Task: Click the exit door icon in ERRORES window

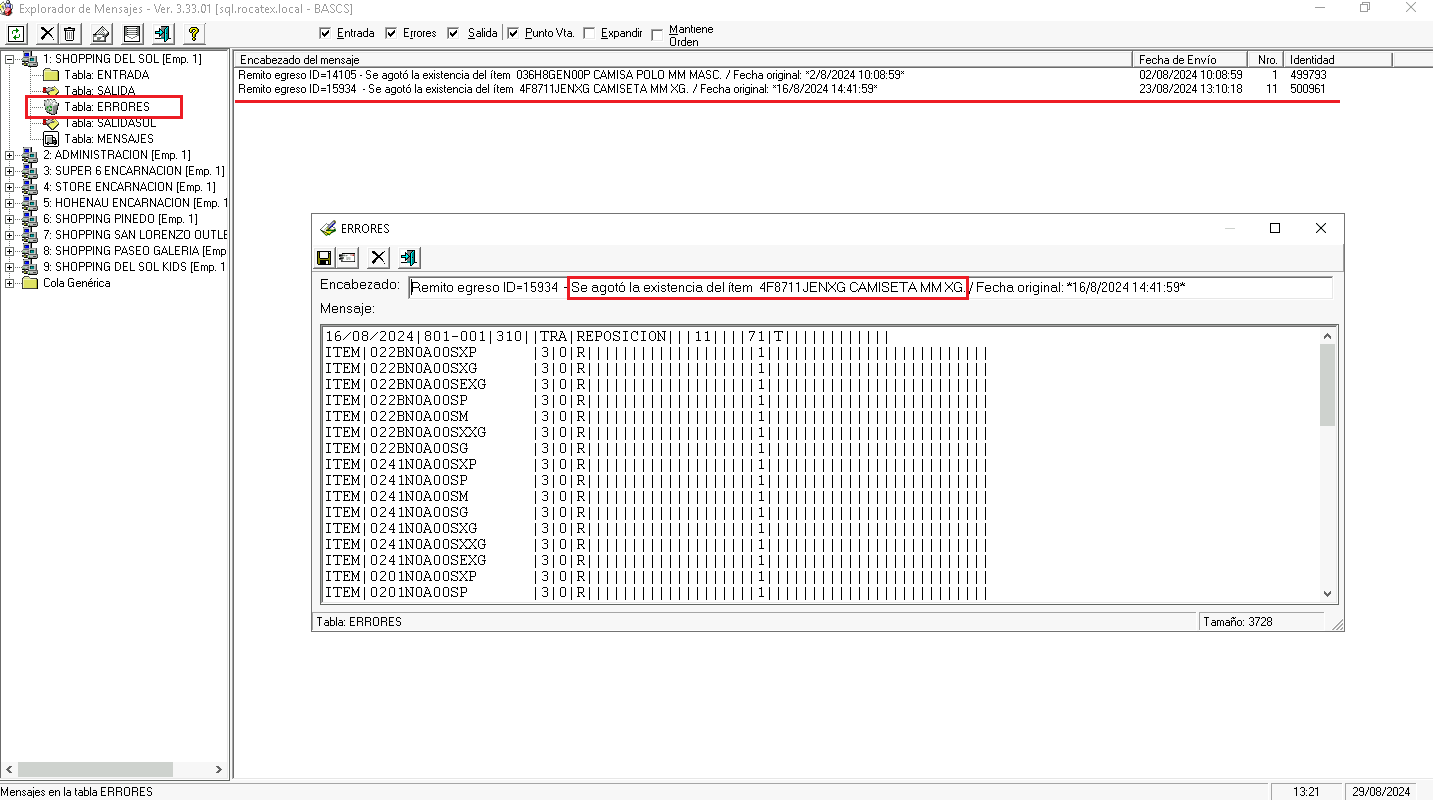Action: (x=408, y=258)
